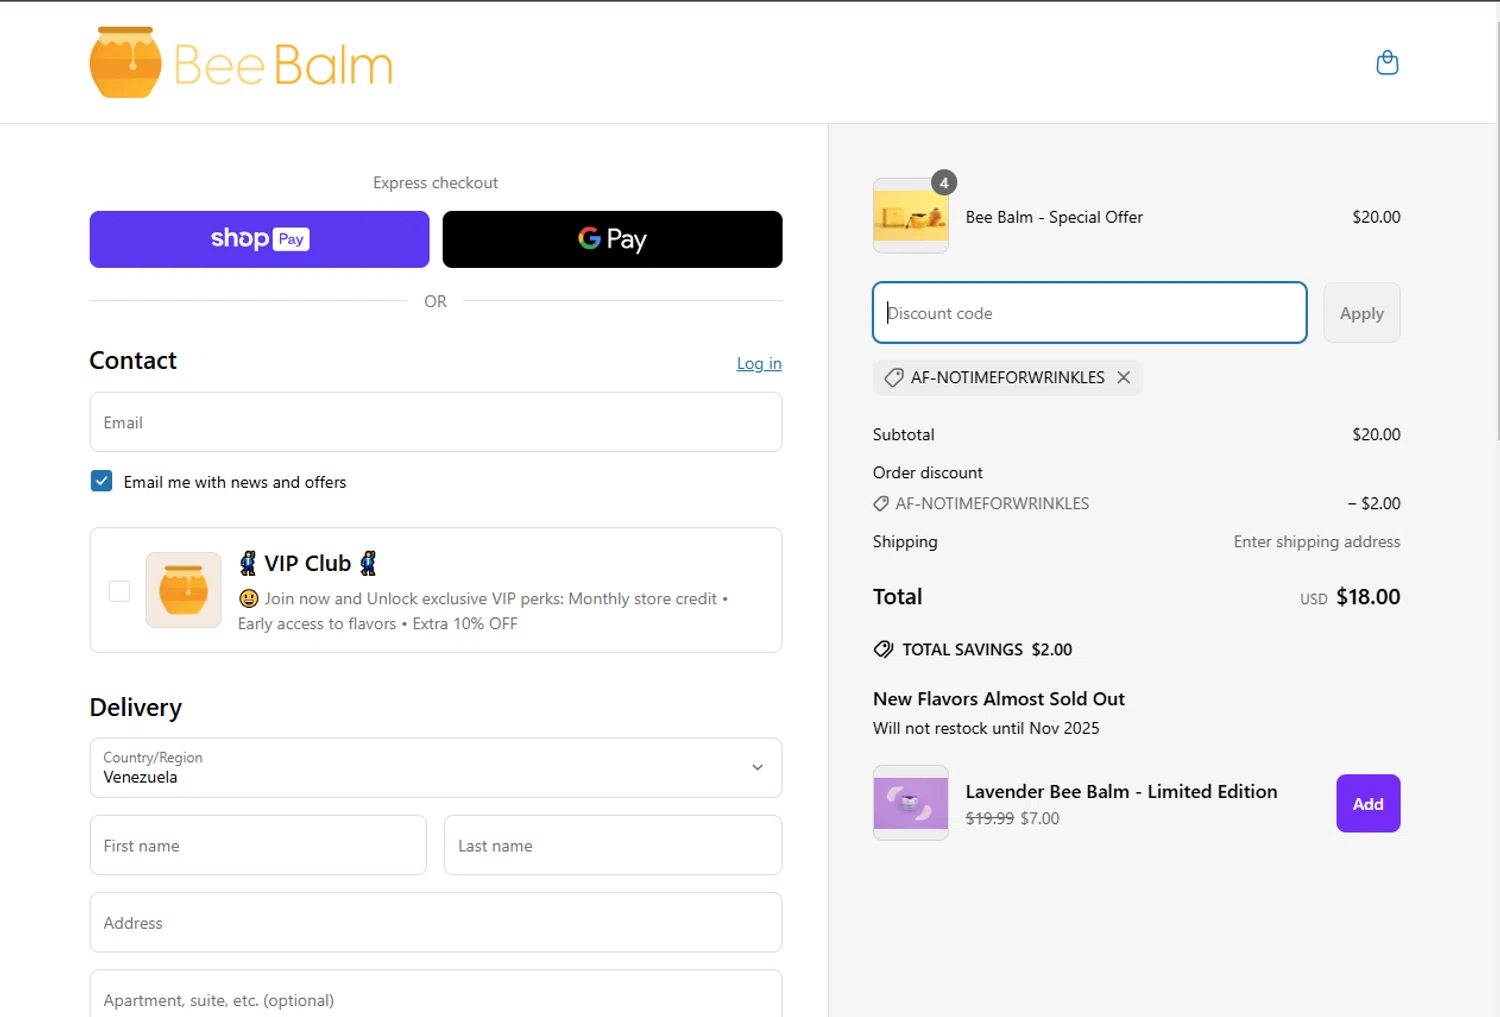The height and width of the screenshot is (1017, 1500).
Task: Click the emoji right of VIP Club
Action: click(368, 563)
